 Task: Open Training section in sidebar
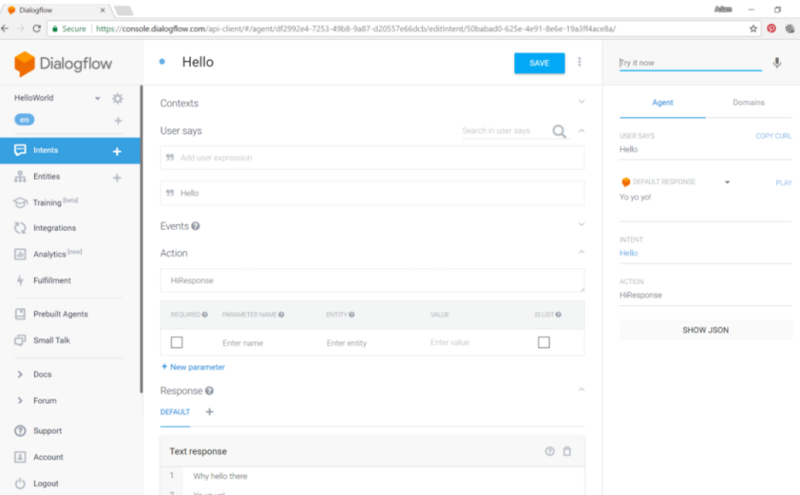click(x=47, y=202)
